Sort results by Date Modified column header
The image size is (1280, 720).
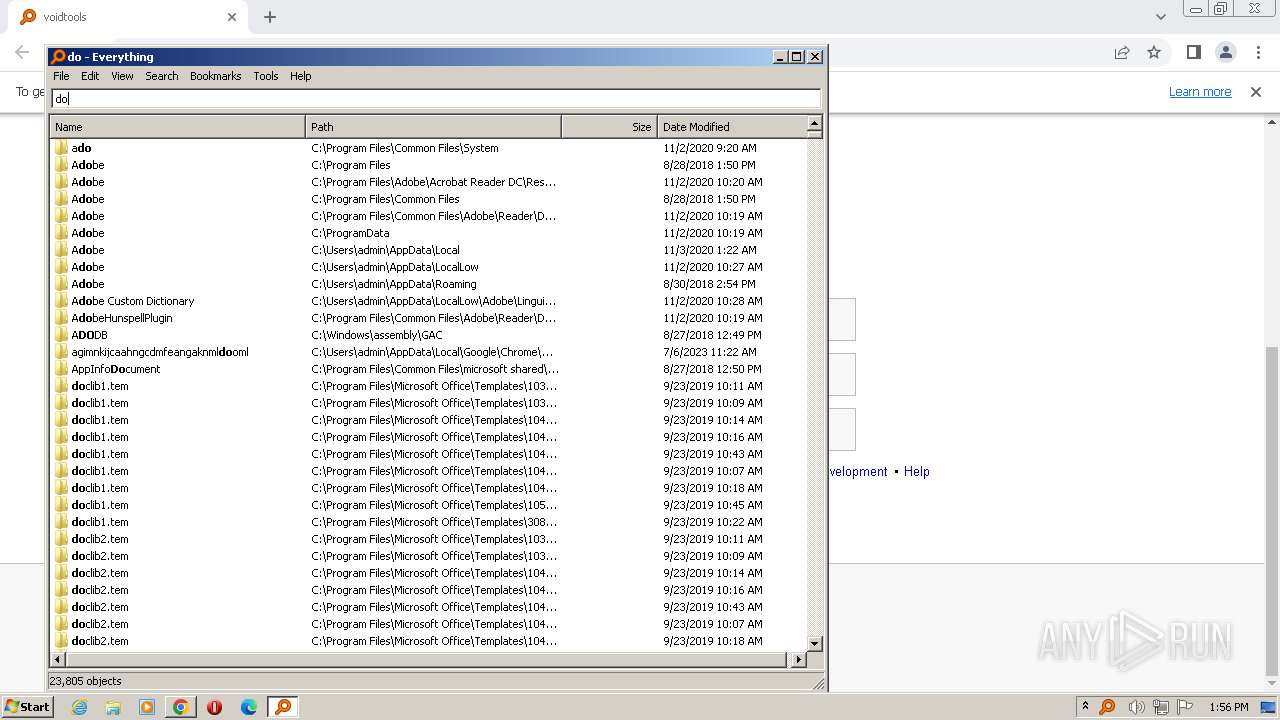(731, 127)
